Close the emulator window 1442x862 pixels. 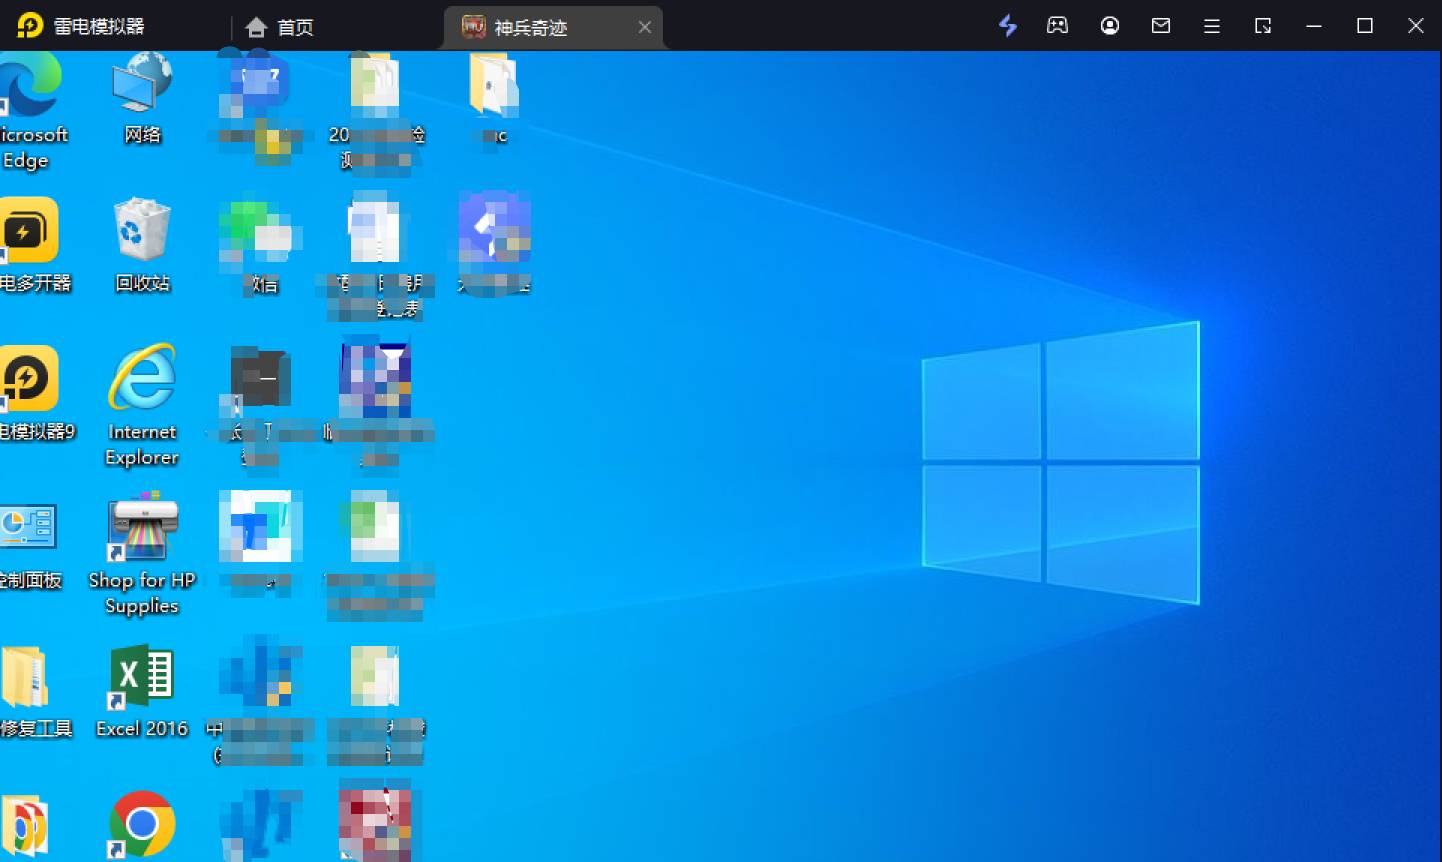tap(1416, 26)
